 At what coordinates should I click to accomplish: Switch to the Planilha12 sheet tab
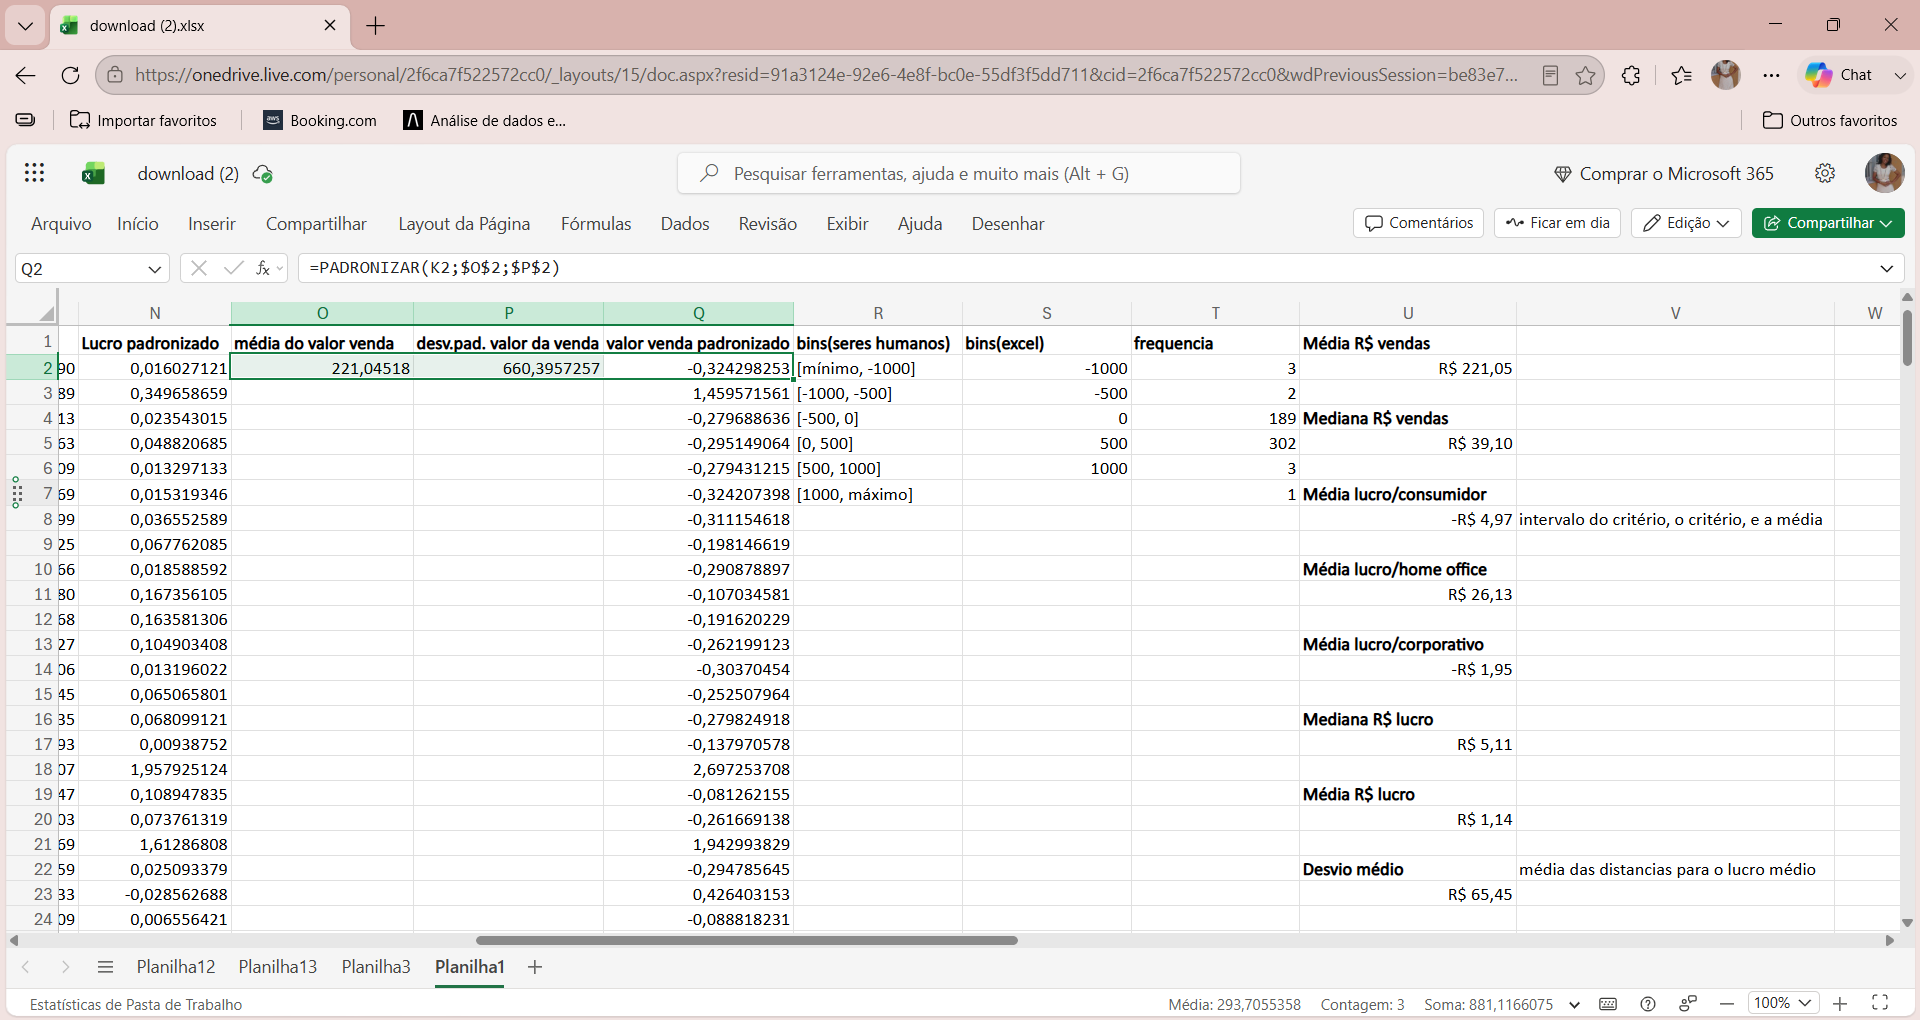click(176, 967)
